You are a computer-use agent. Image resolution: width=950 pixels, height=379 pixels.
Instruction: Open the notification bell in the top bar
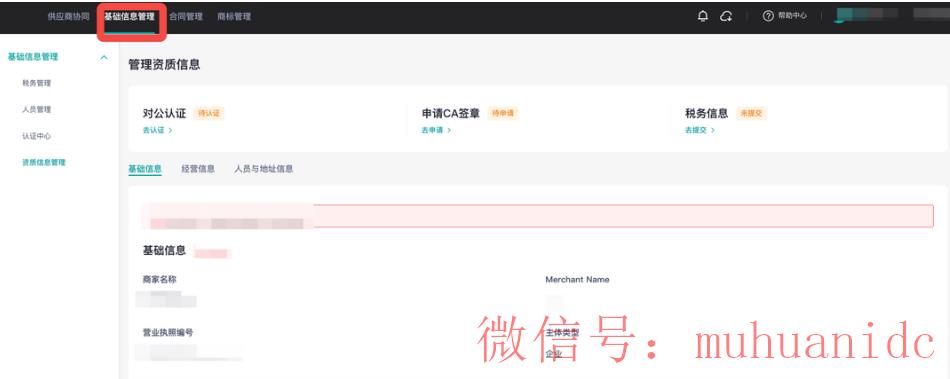pyautogui.click(x=703, y=16)
